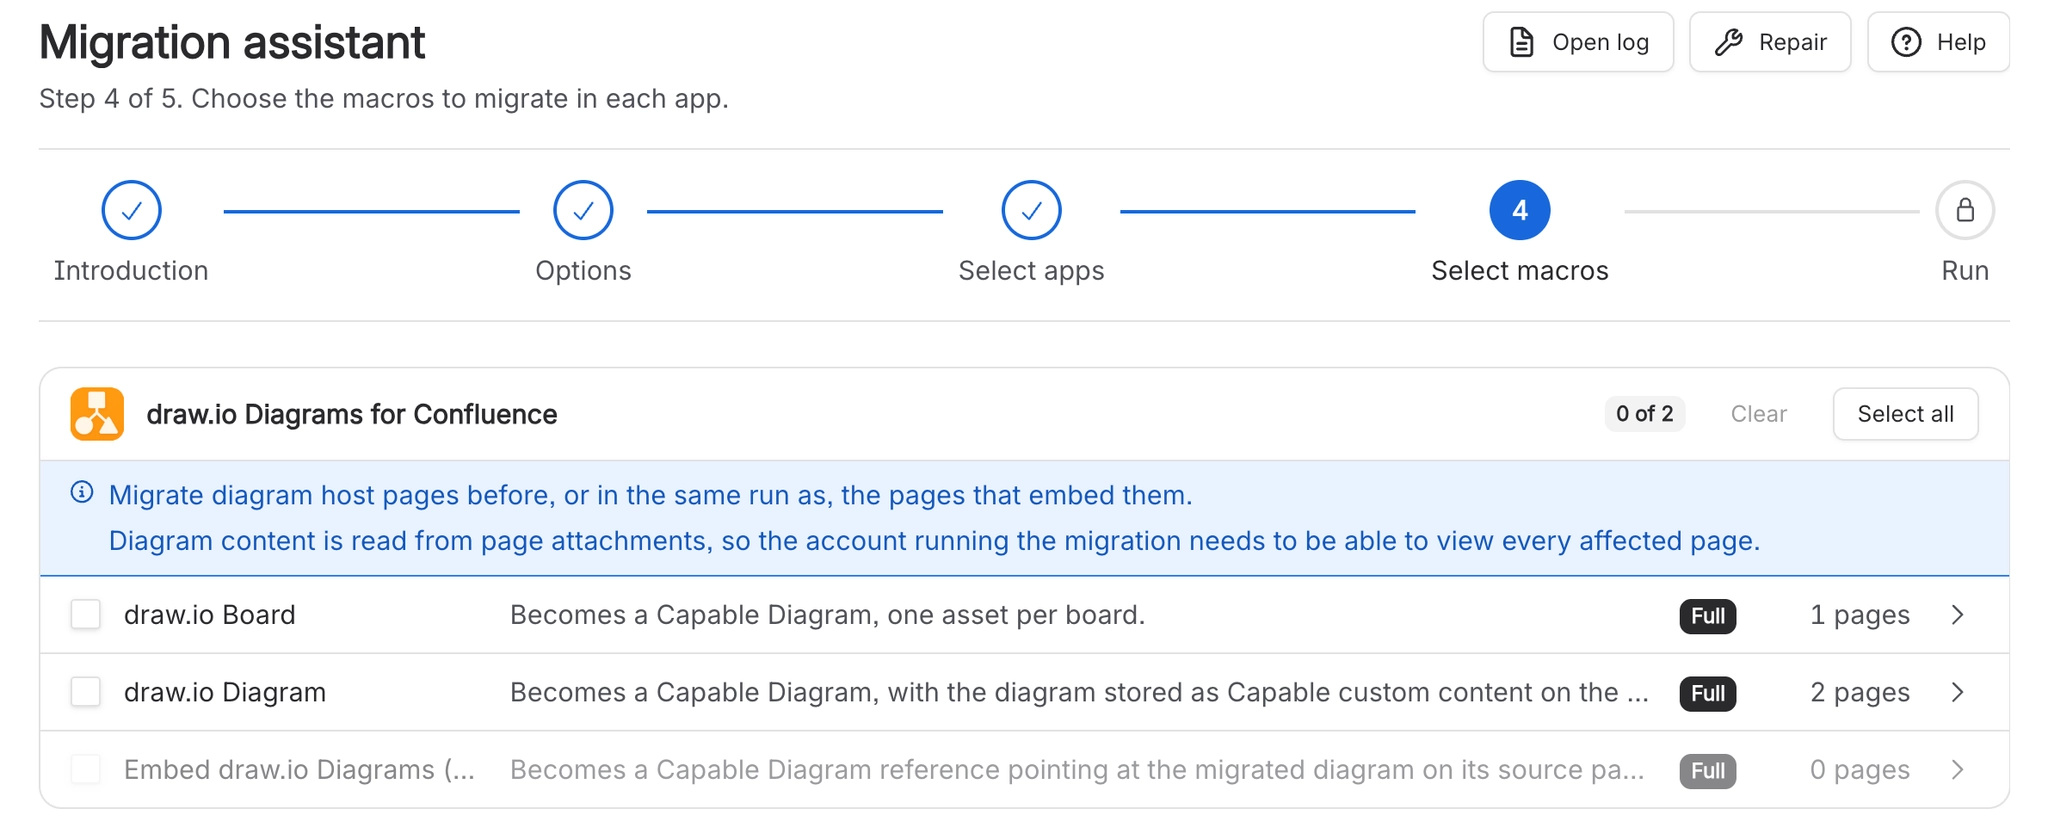The image size is (2048, 828).
Task: Click the Clear selection button
Action: (x=1758, y=414)
